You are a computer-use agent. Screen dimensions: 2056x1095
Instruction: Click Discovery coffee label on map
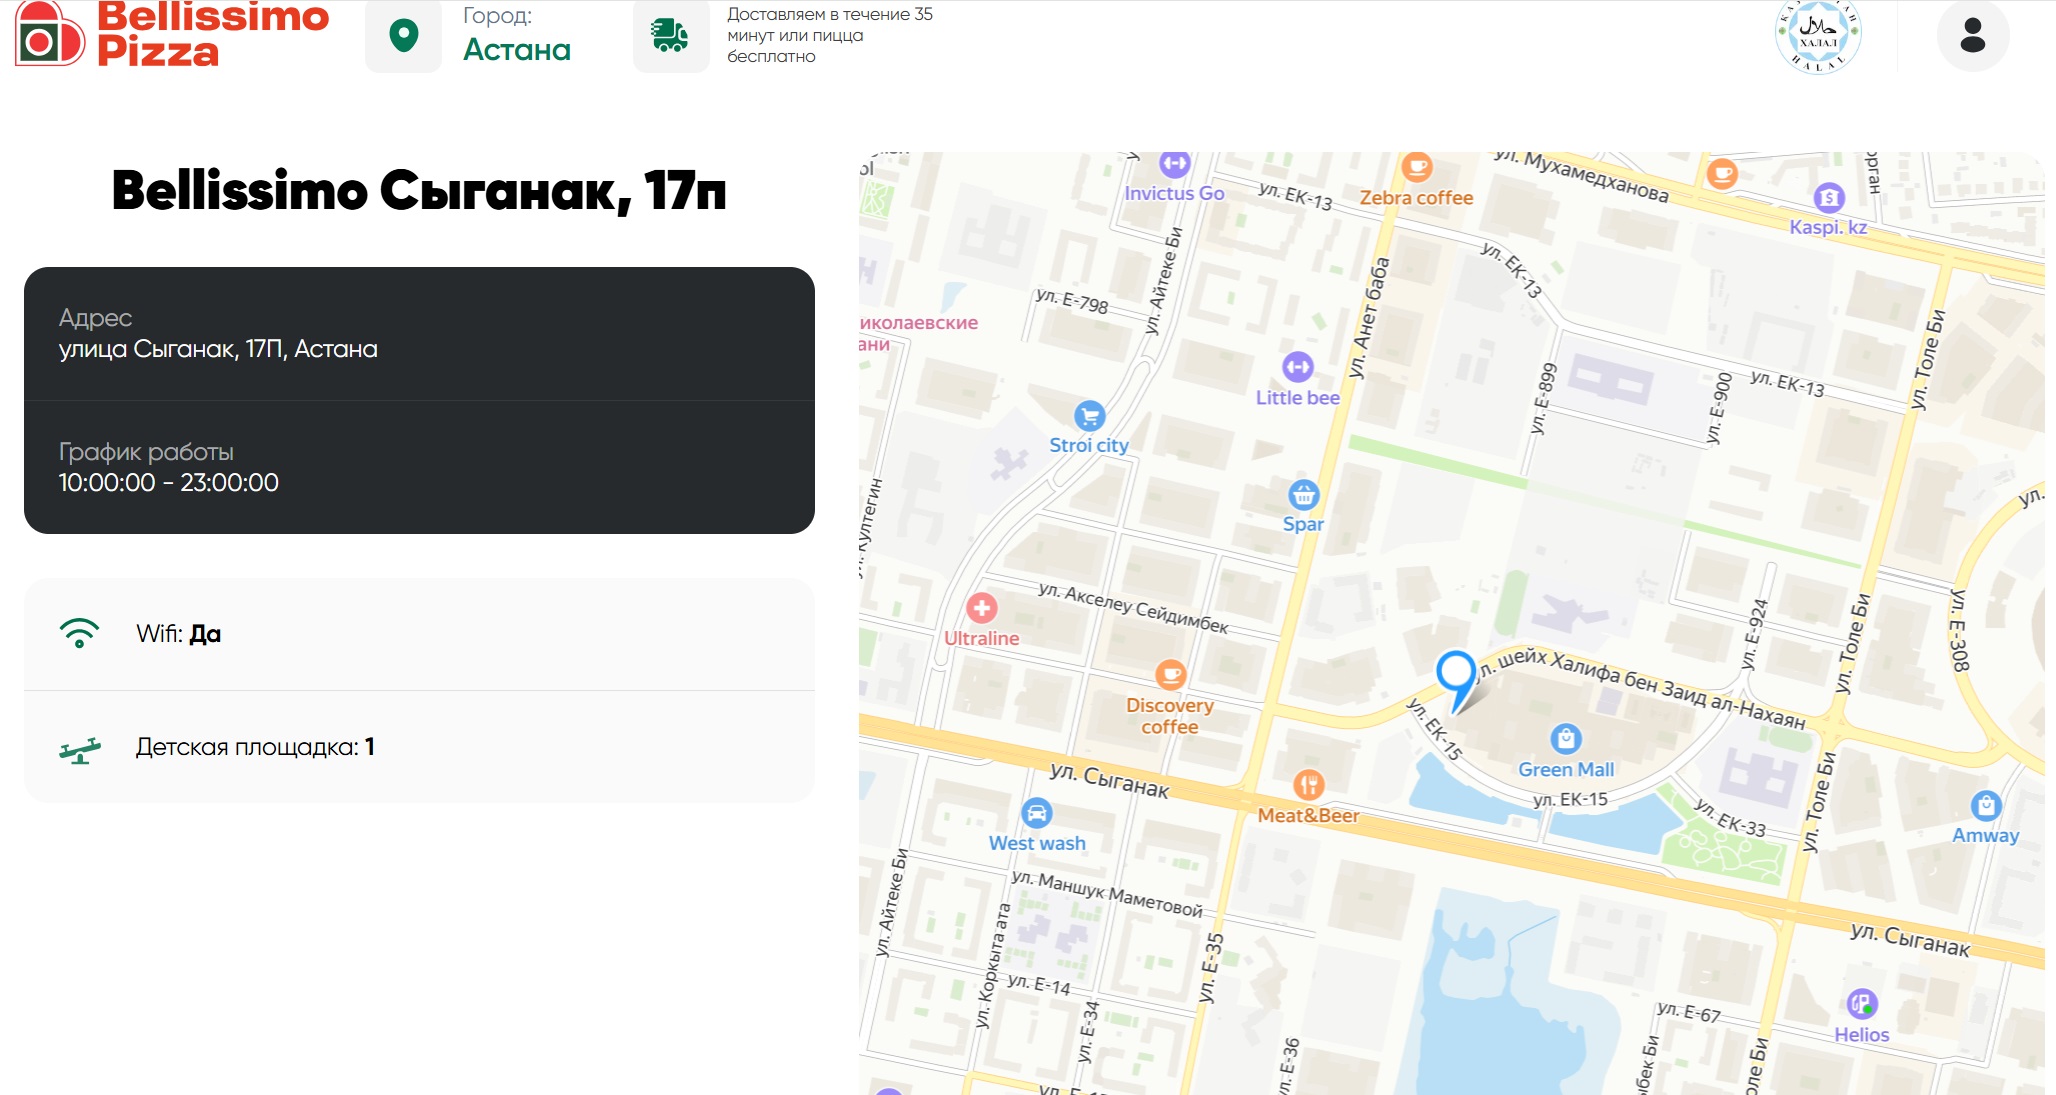1170,716
